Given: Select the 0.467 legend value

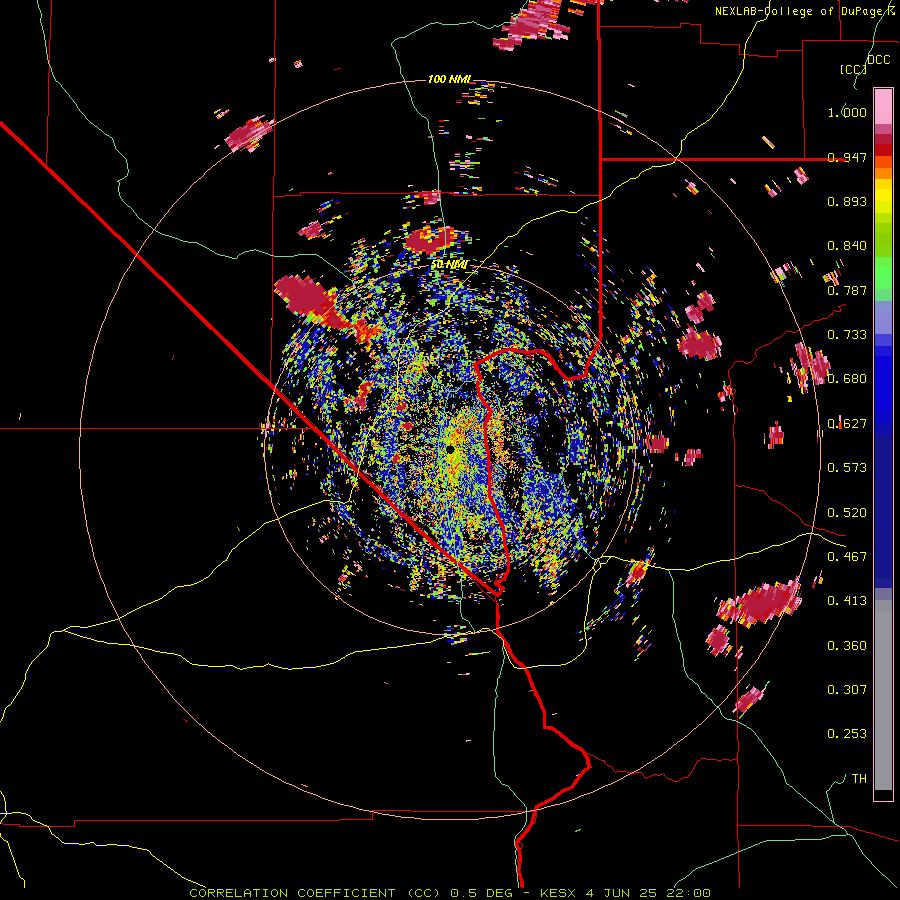Looking at the screenshot, I should point(847,557).
